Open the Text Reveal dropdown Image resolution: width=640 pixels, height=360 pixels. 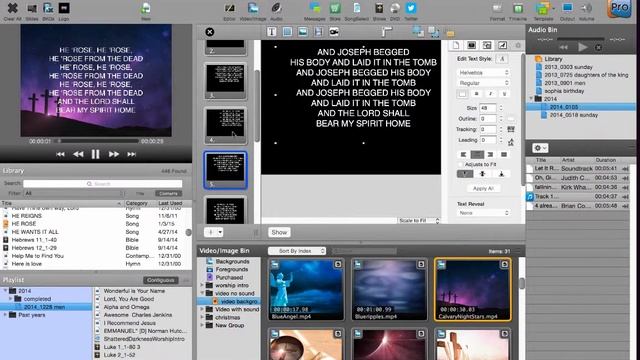pyautogui.click(x=483, y=213)
